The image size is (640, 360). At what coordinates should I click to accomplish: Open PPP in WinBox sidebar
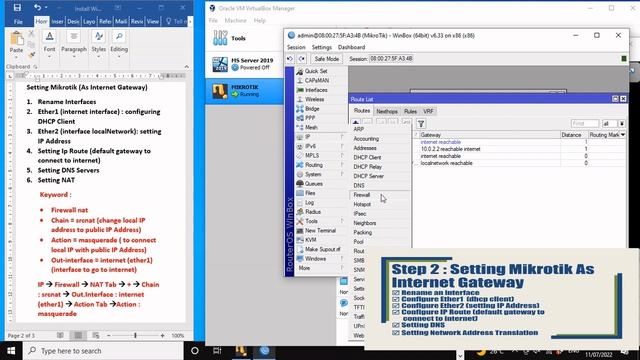pyautogui.click(x=310, y=118)
